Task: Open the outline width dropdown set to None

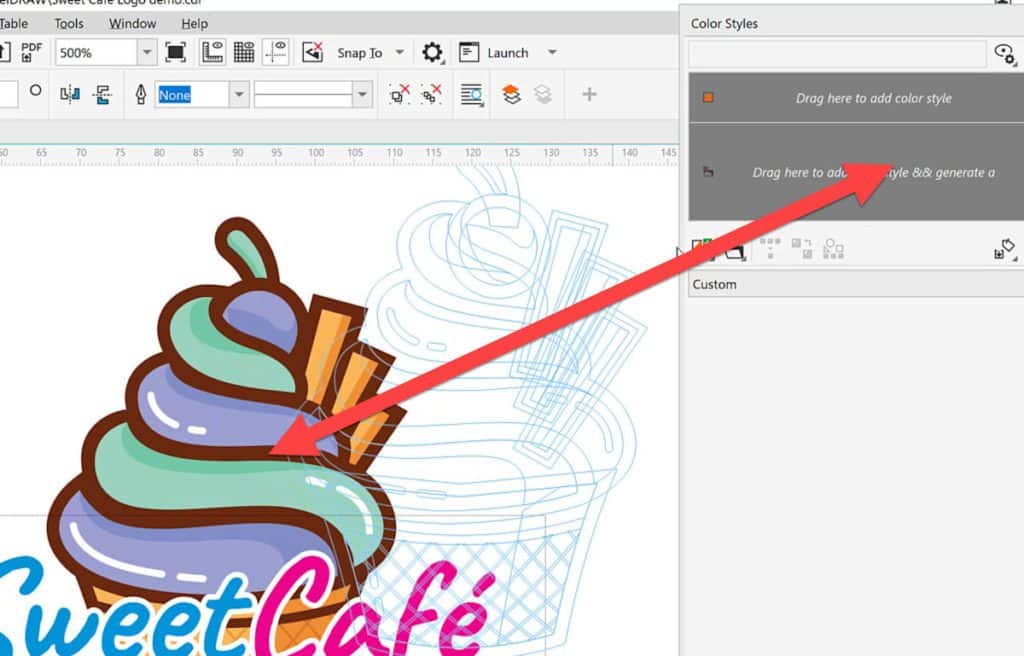Action: pos(239,94)
